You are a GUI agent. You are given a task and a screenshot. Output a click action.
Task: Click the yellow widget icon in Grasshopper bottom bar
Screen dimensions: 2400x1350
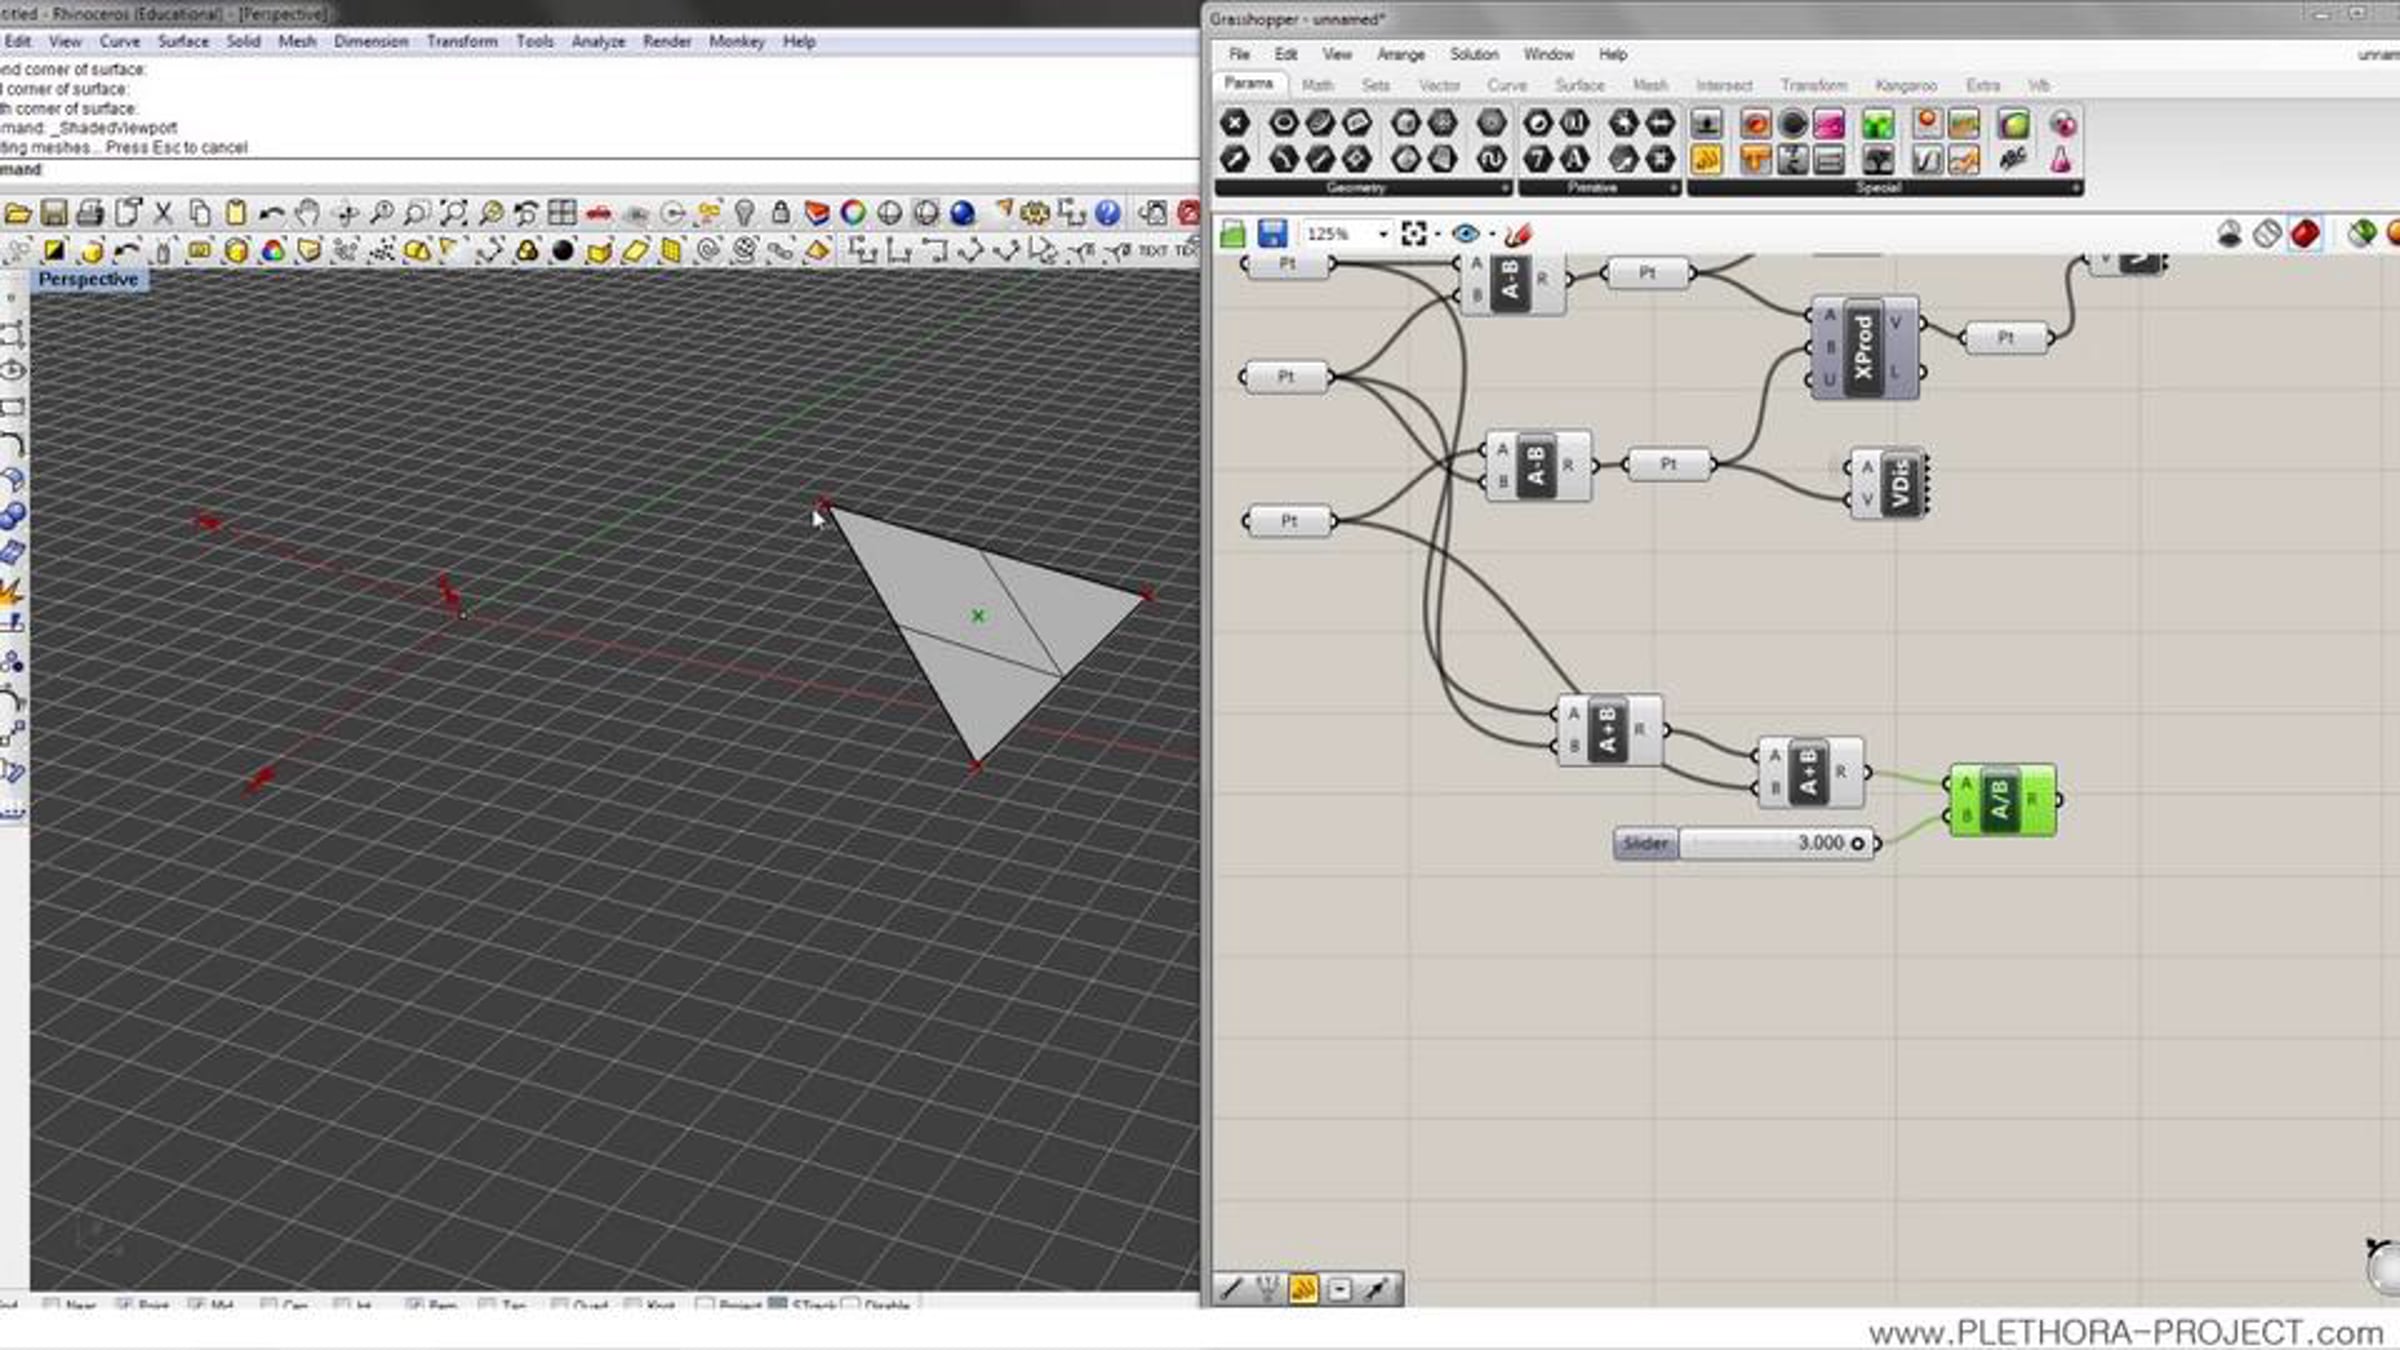[x=1303, y=1289]
